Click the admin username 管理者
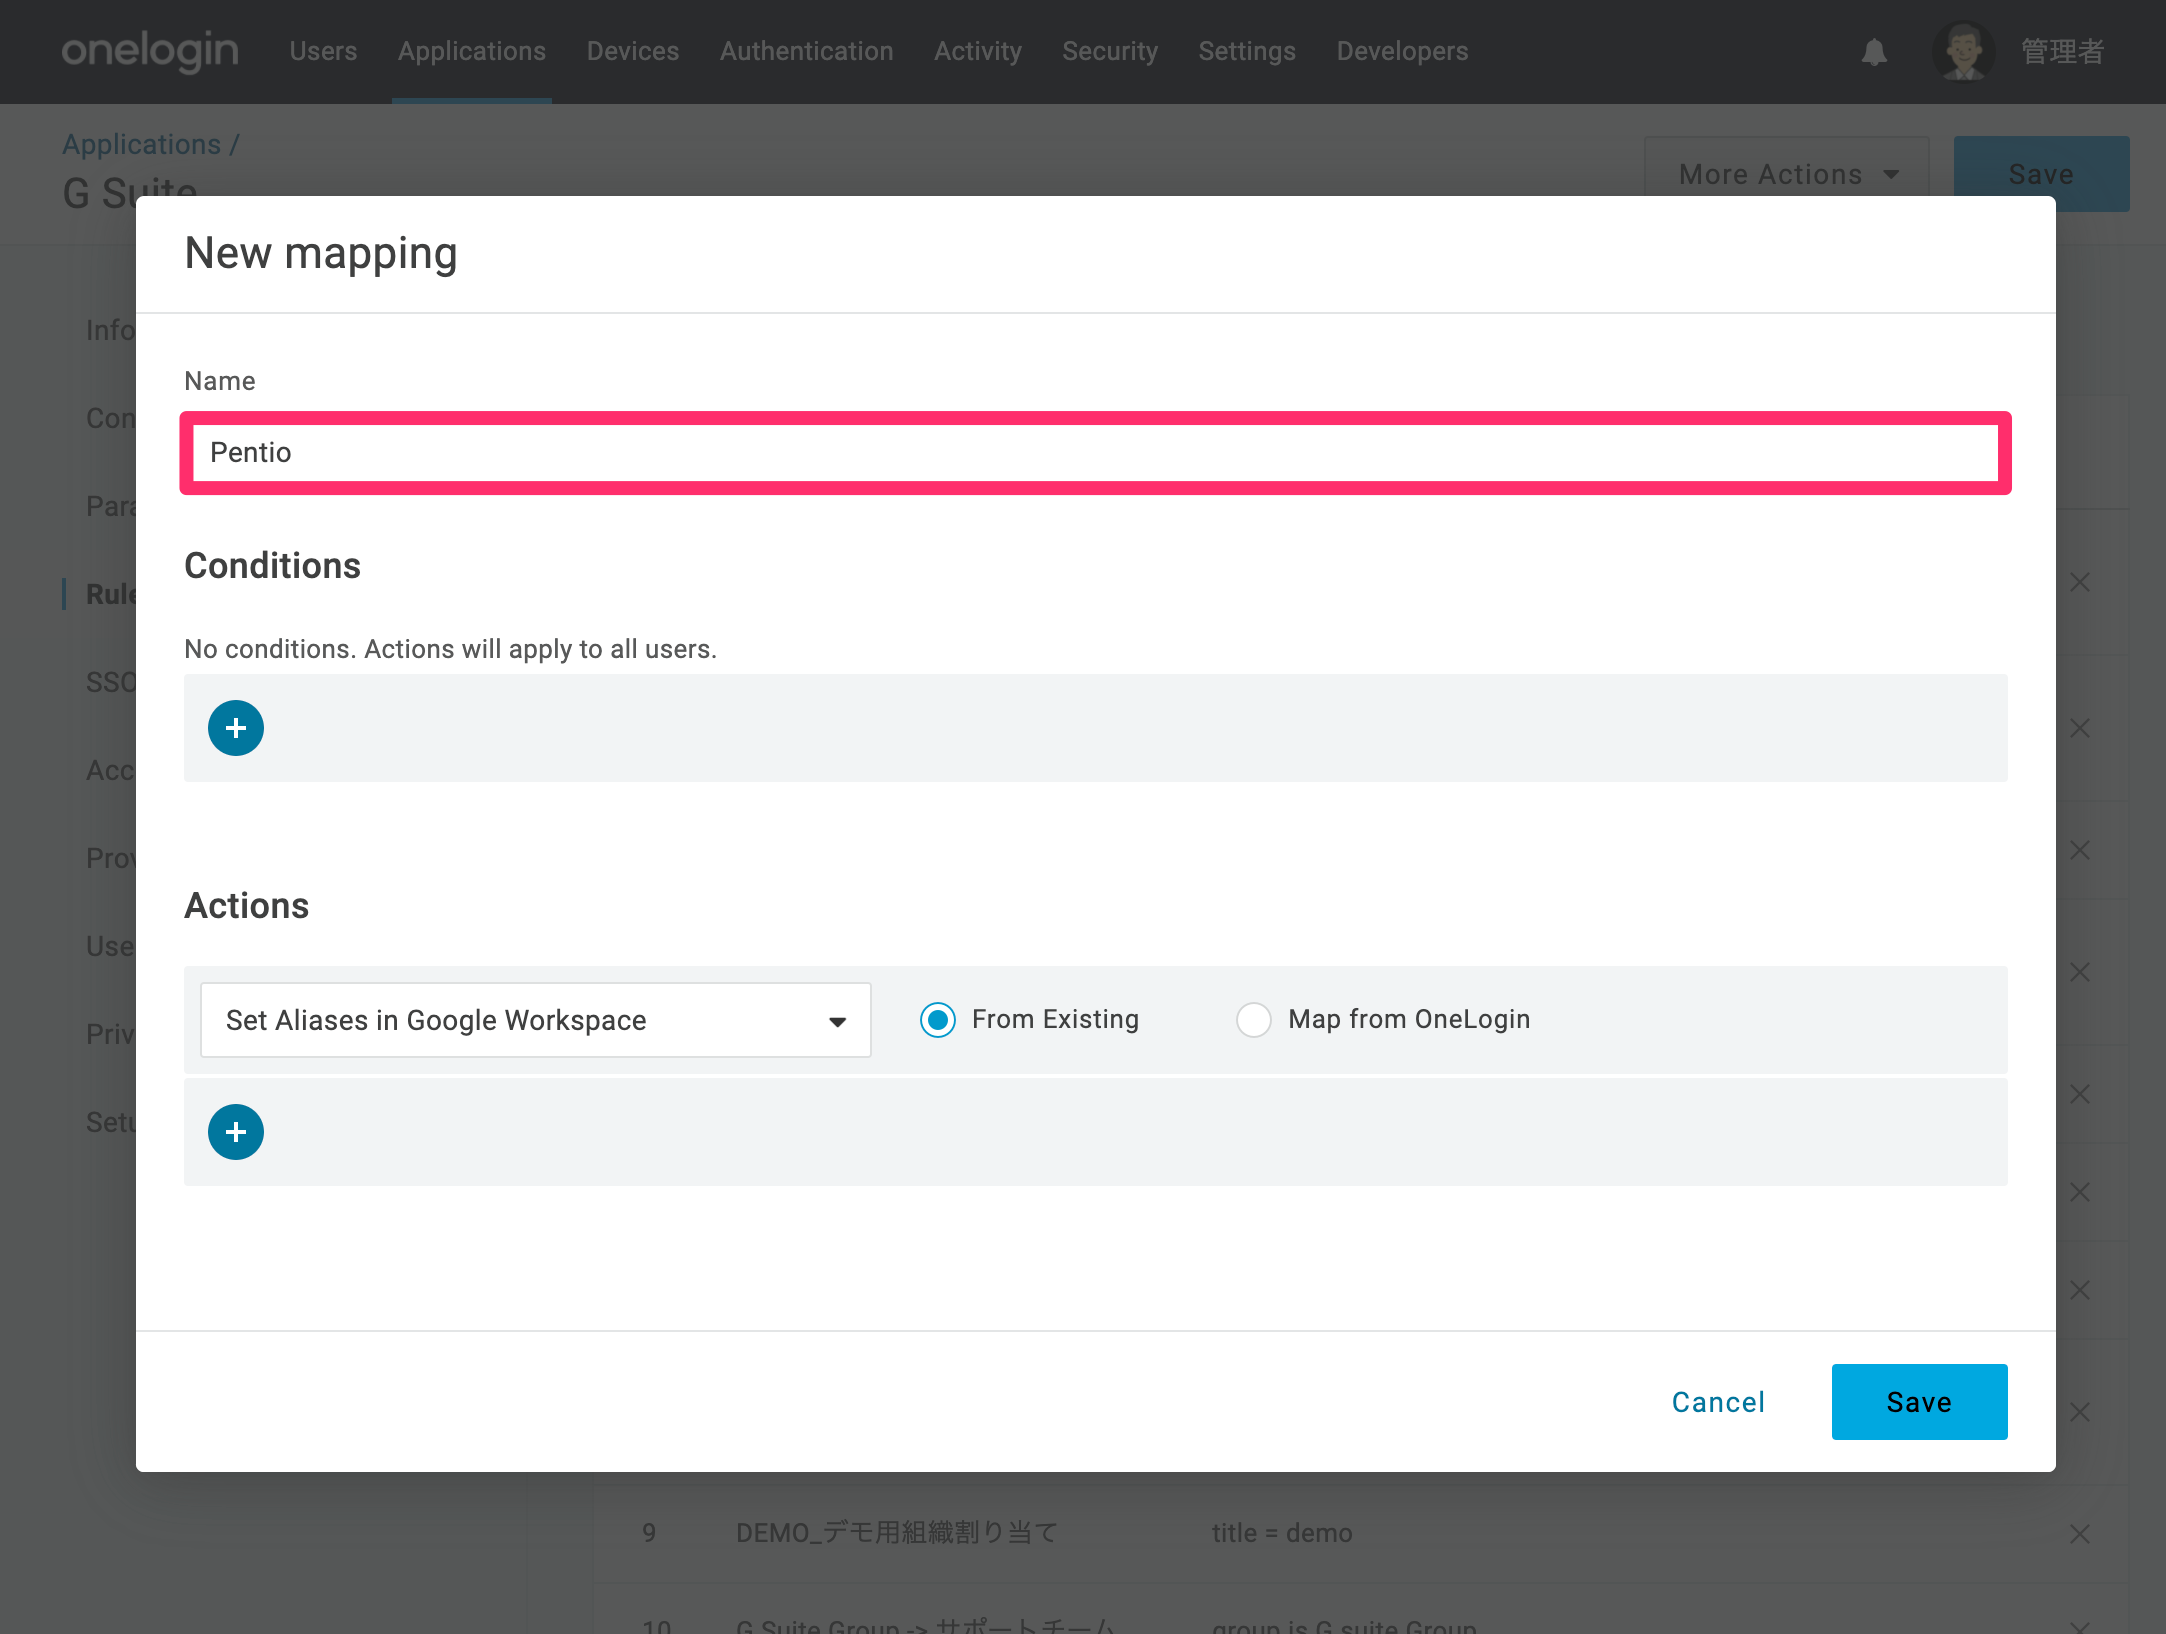Viewport: 2166px width, 1634px height. [x=2062, y=51]
